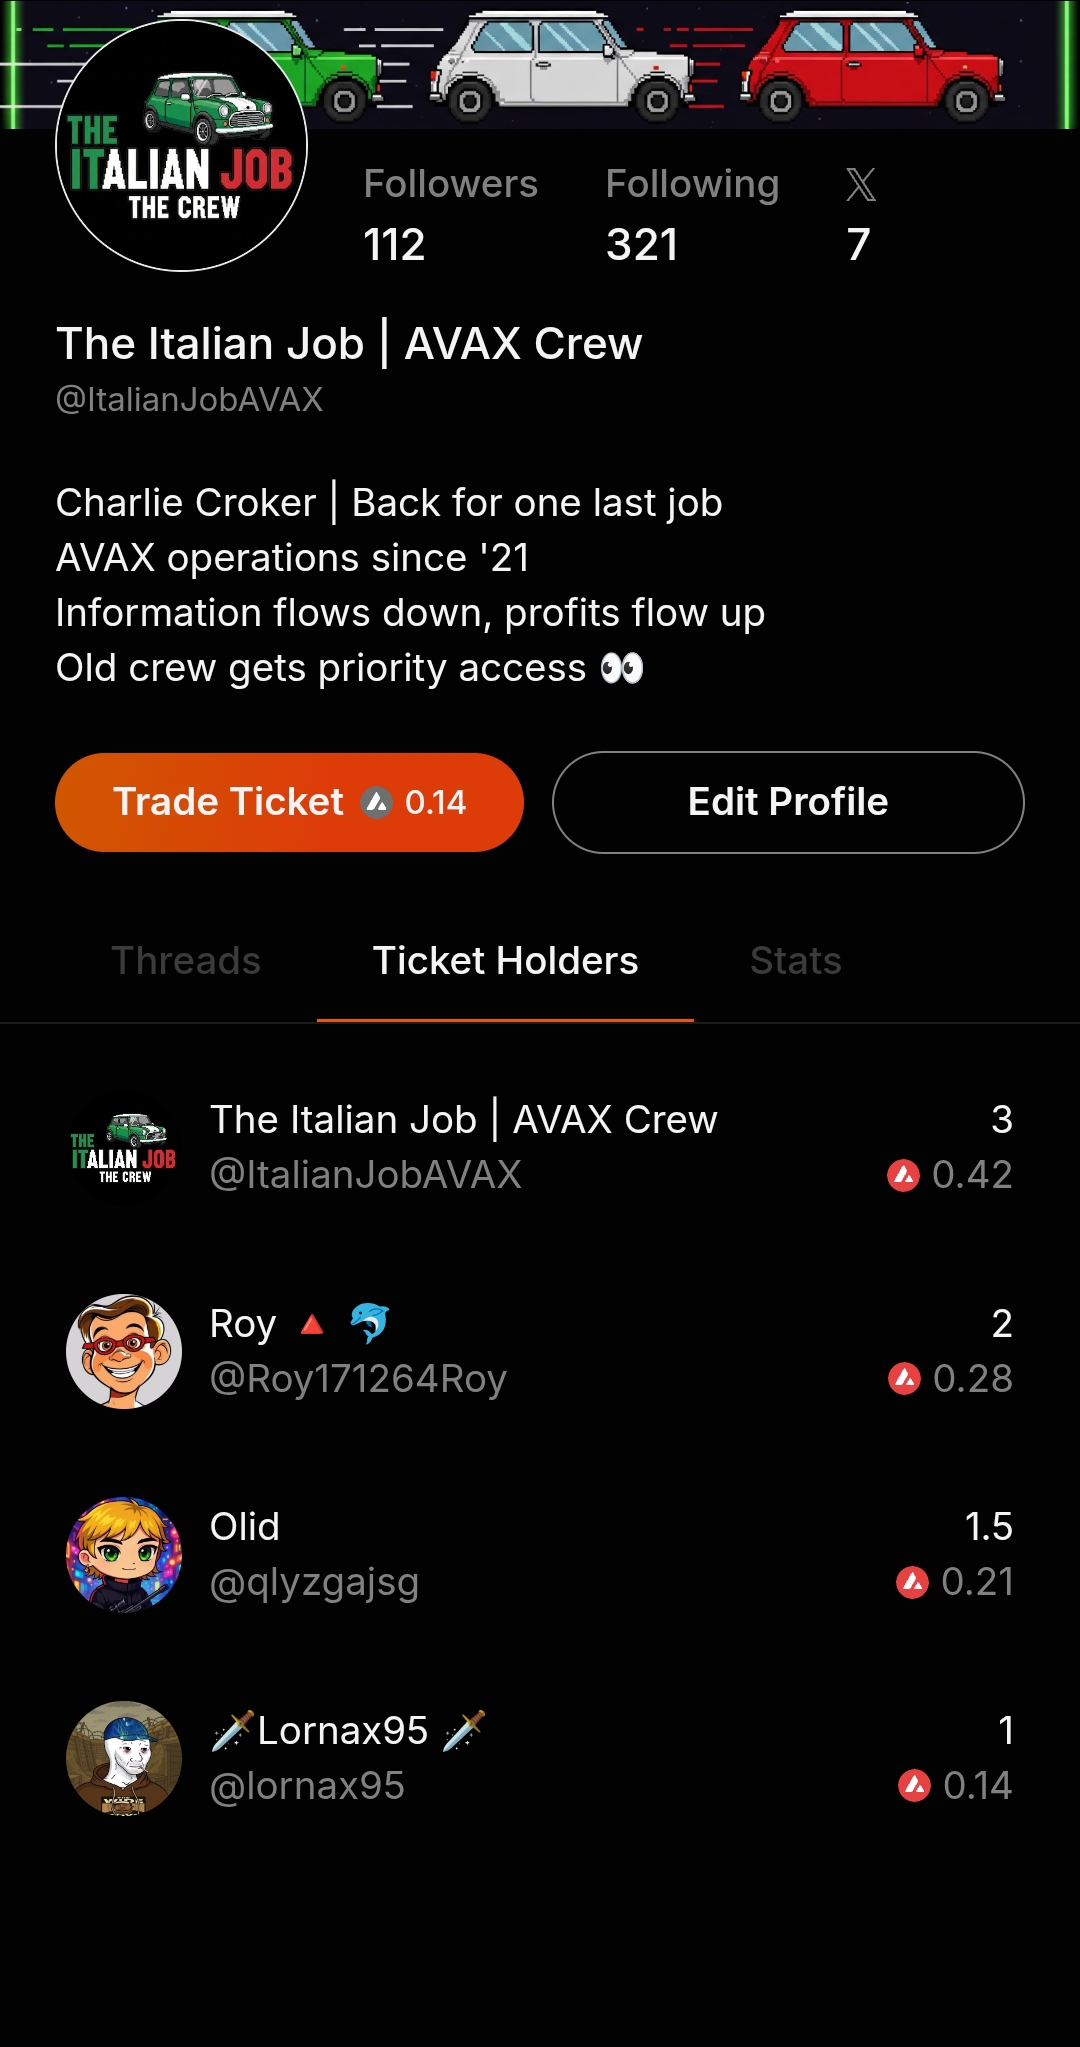Viewport: 1080px width, 2047px height.
Task: Open the @Roy171264Roy handle
Action: point(358,1379)
